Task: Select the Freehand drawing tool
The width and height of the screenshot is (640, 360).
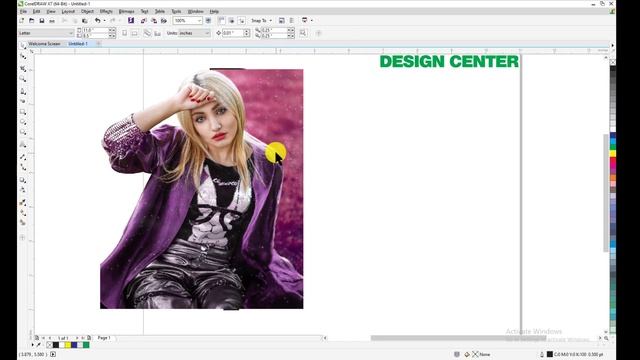Action: tap(23, 91)
